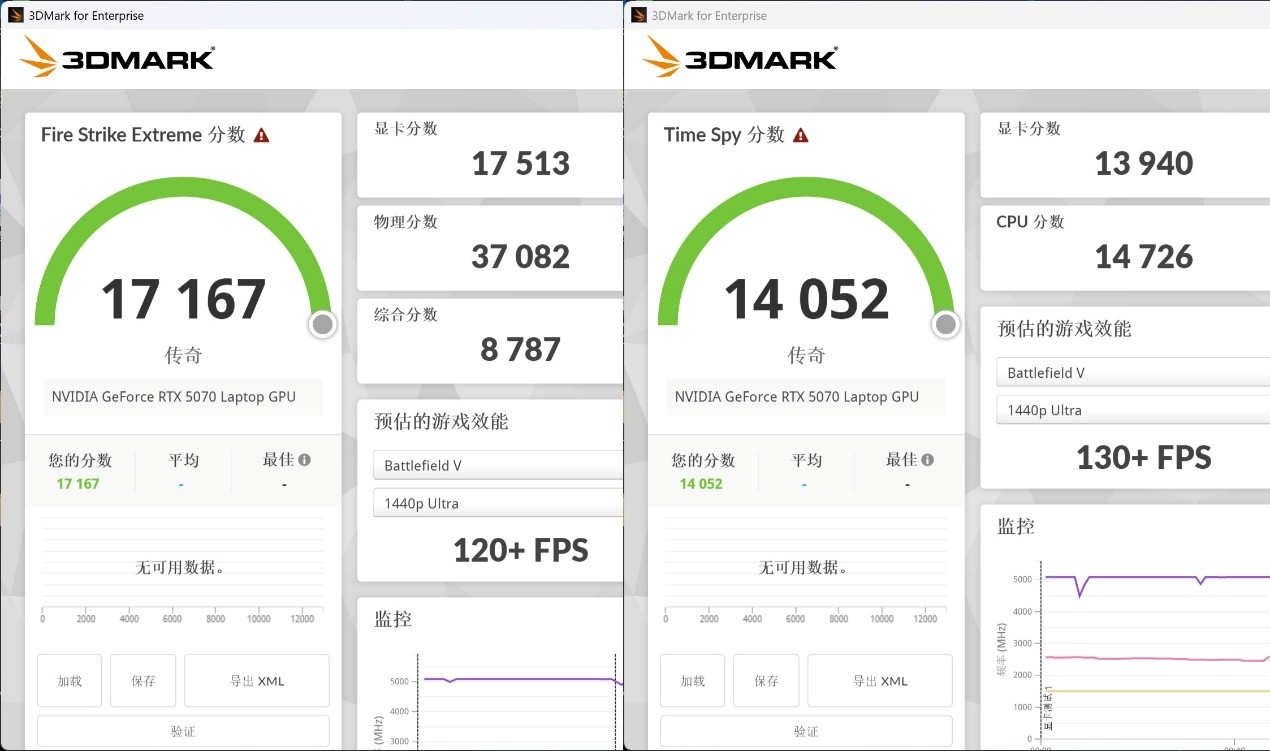Click 预估的游戏效能 heading in Time Spy window
This screenshot has height=751, width=1270.
(x=1064, y=329)
